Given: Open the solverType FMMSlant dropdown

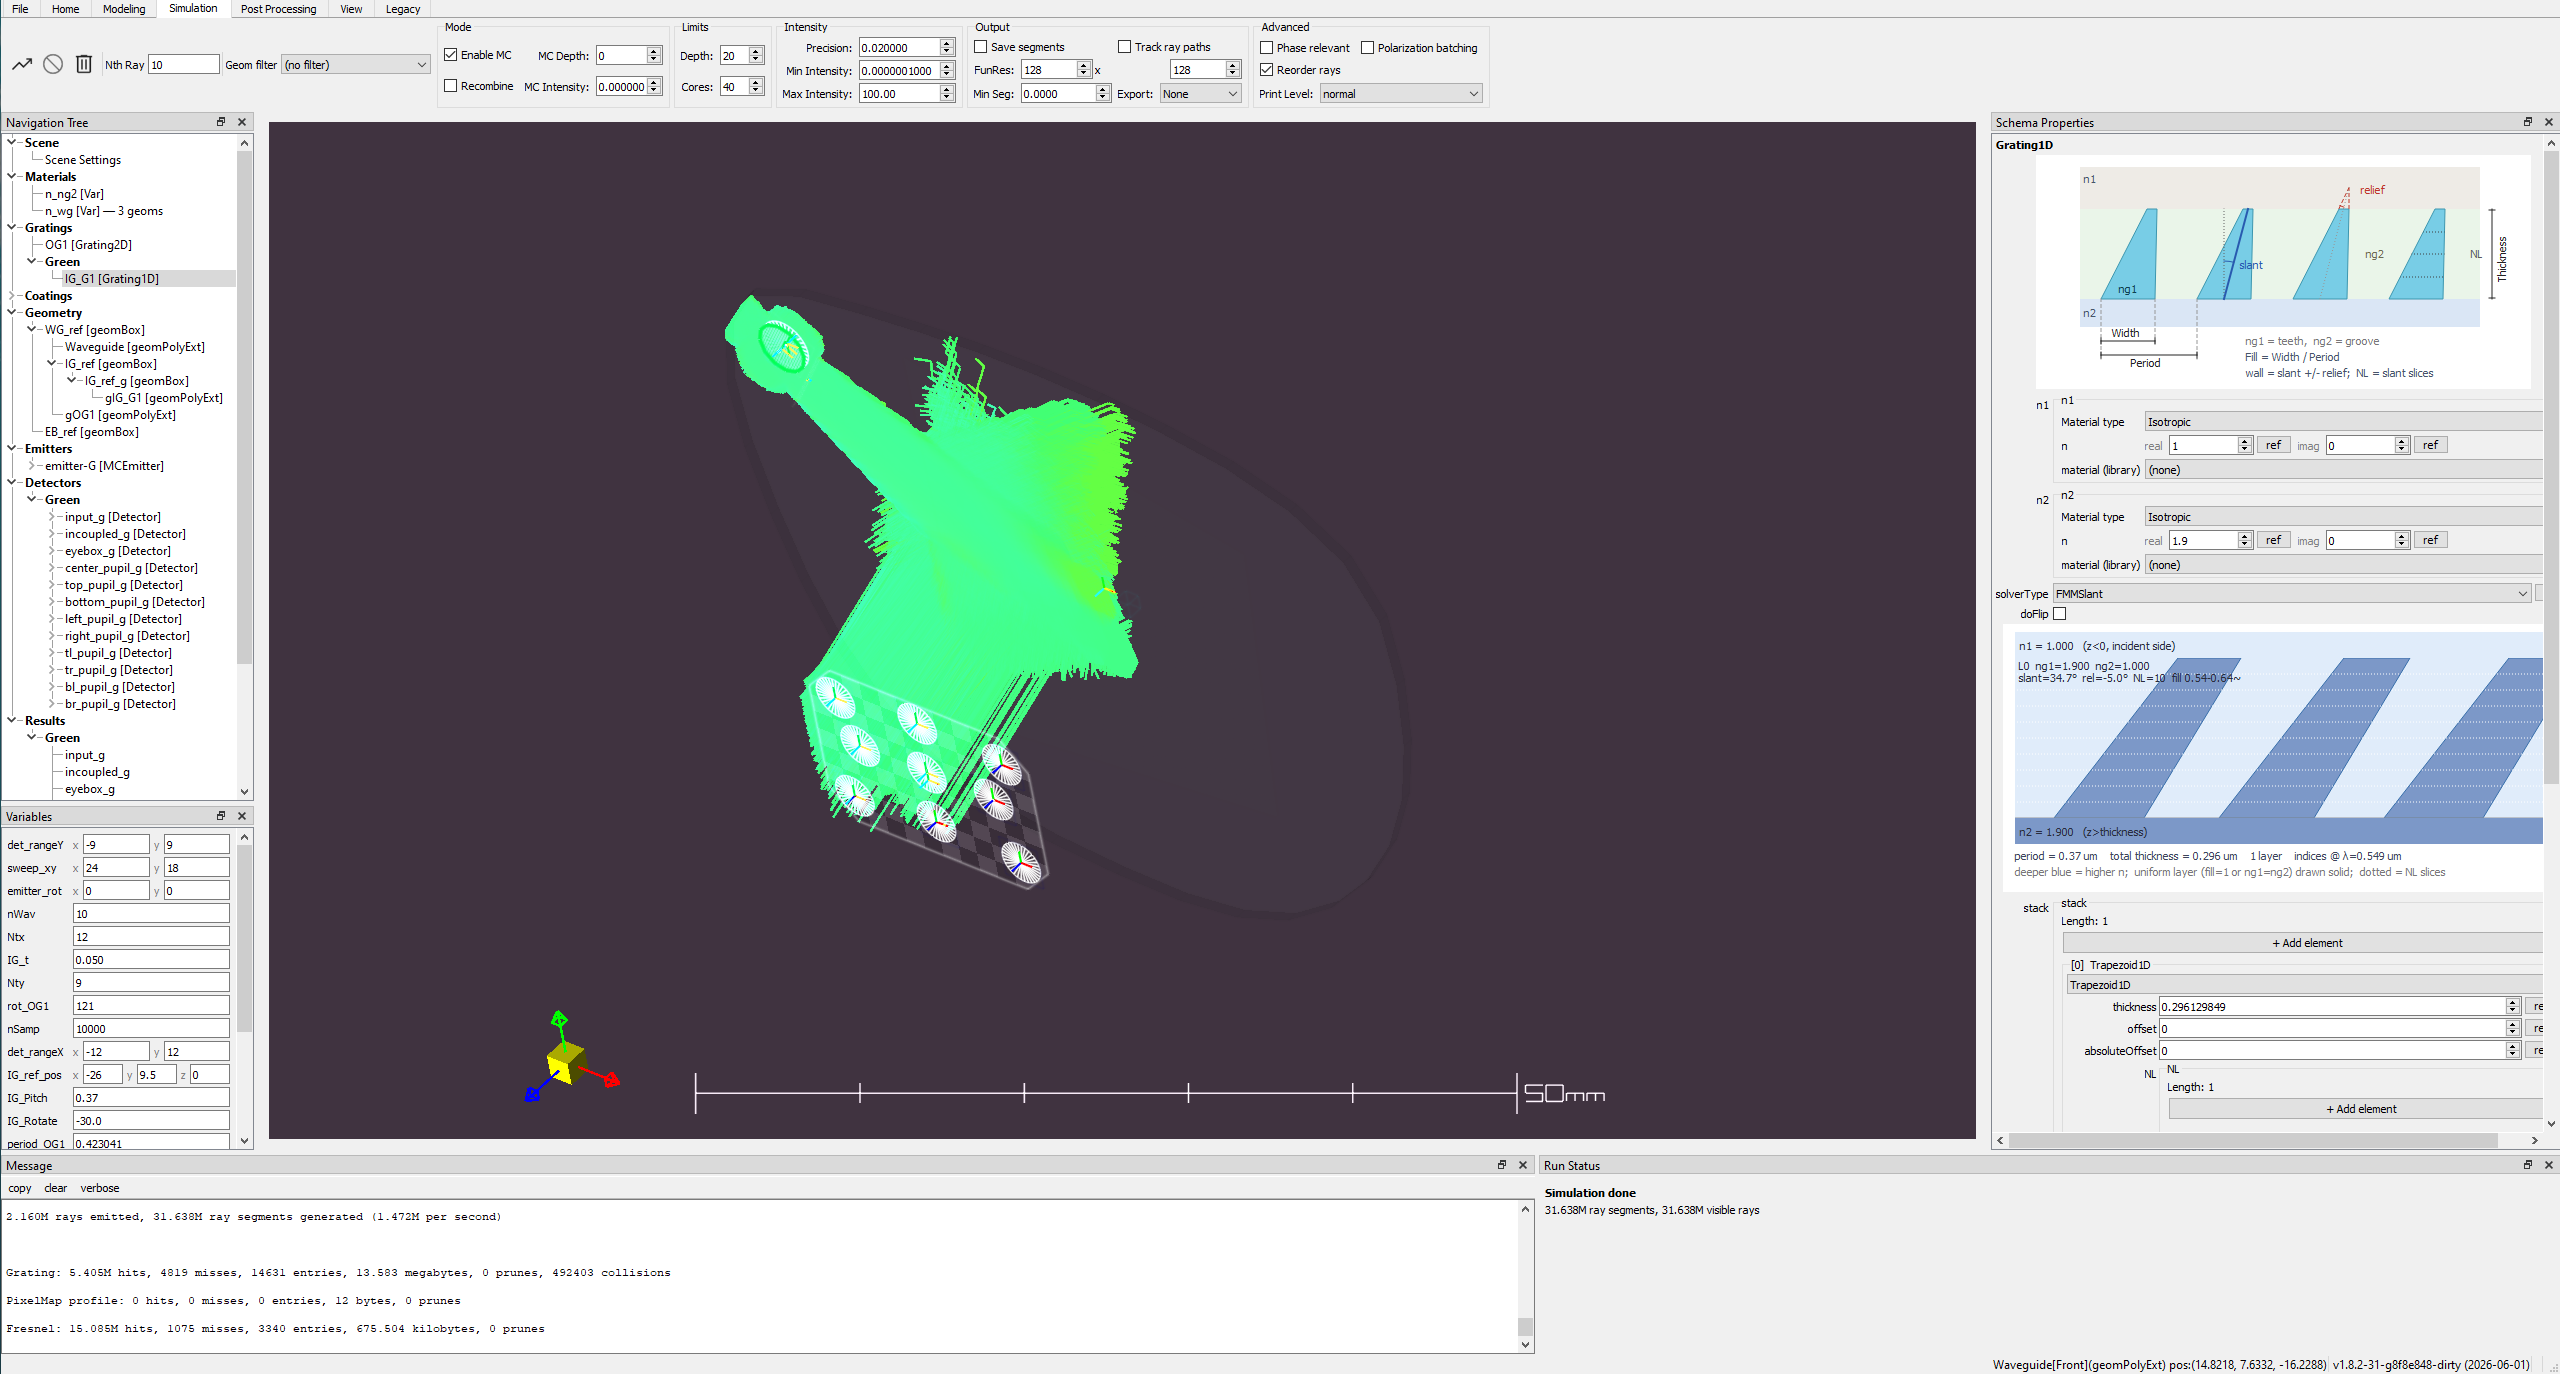Looking at the screenshot, I should point(2291,594).
